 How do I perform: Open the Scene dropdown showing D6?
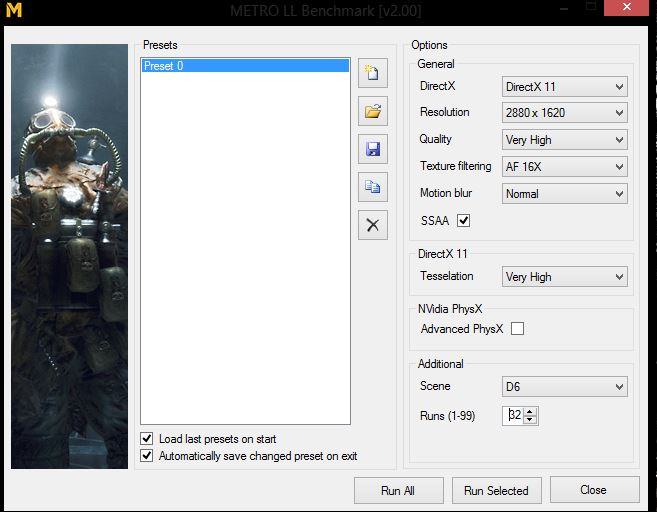click(x=565, y=386)
